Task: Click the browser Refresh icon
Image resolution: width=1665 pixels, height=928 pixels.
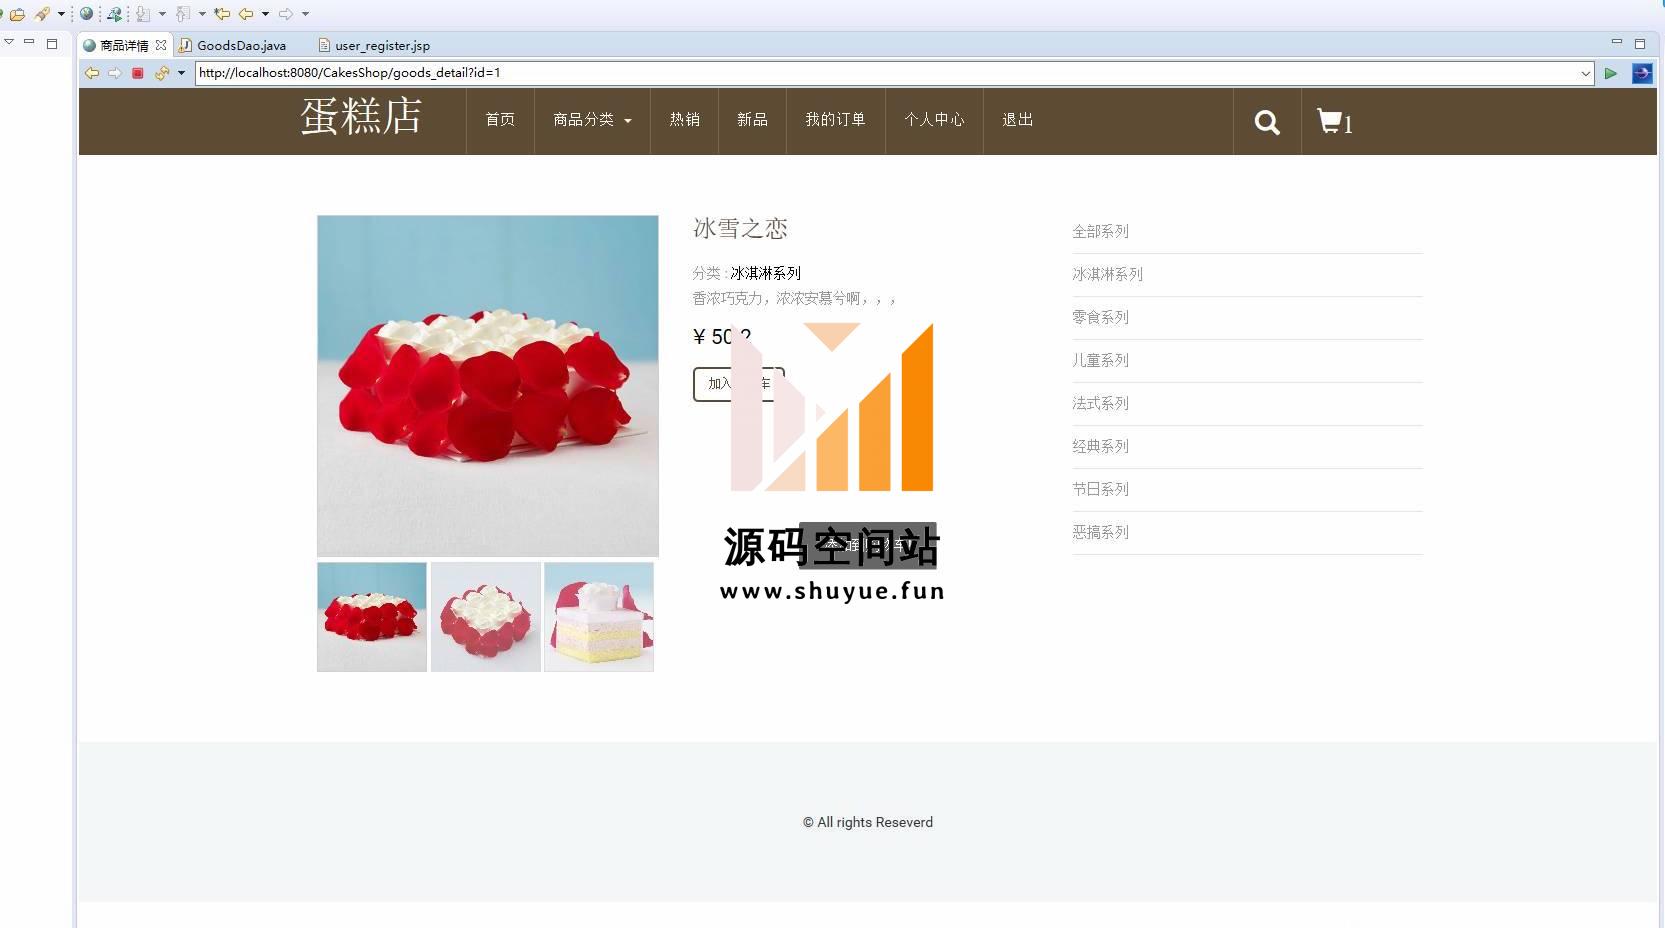Action: tap(162, 73)
